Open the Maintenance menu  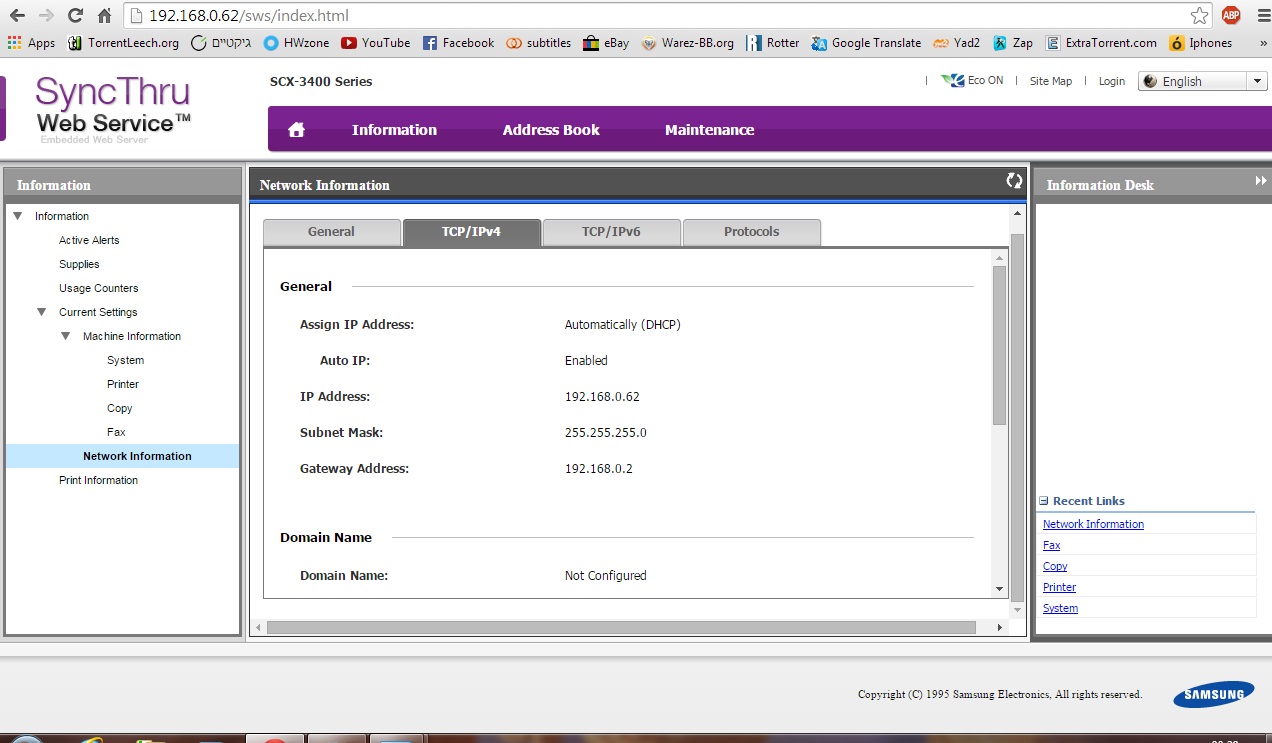click(x=709, y=130)
